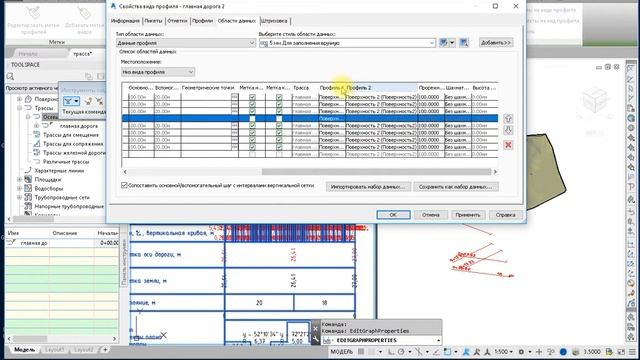Screen dimensions: 640x360
Task: Click the ortho mode icon in status bar
Action: (x=391, y=351)
